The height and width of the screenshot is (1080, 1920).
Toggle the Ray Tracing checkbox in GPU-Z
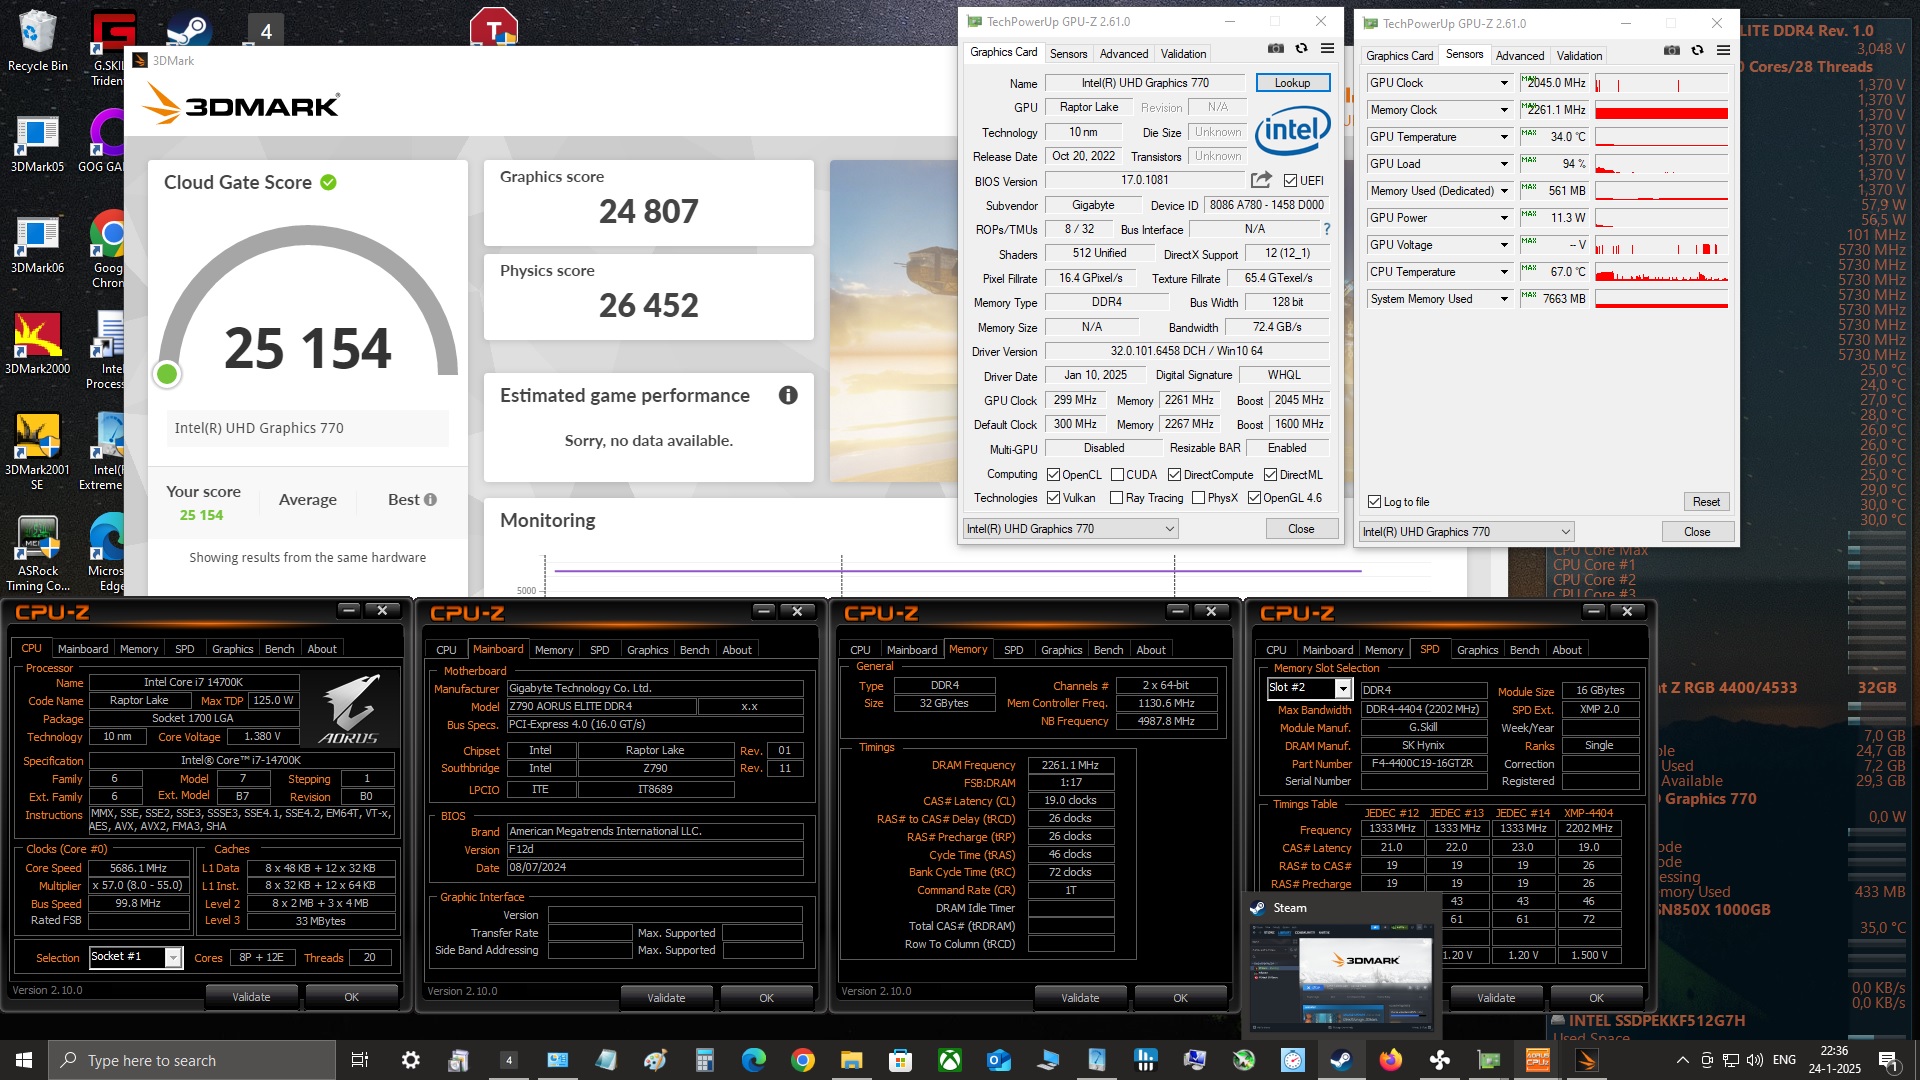[1117, 498]
